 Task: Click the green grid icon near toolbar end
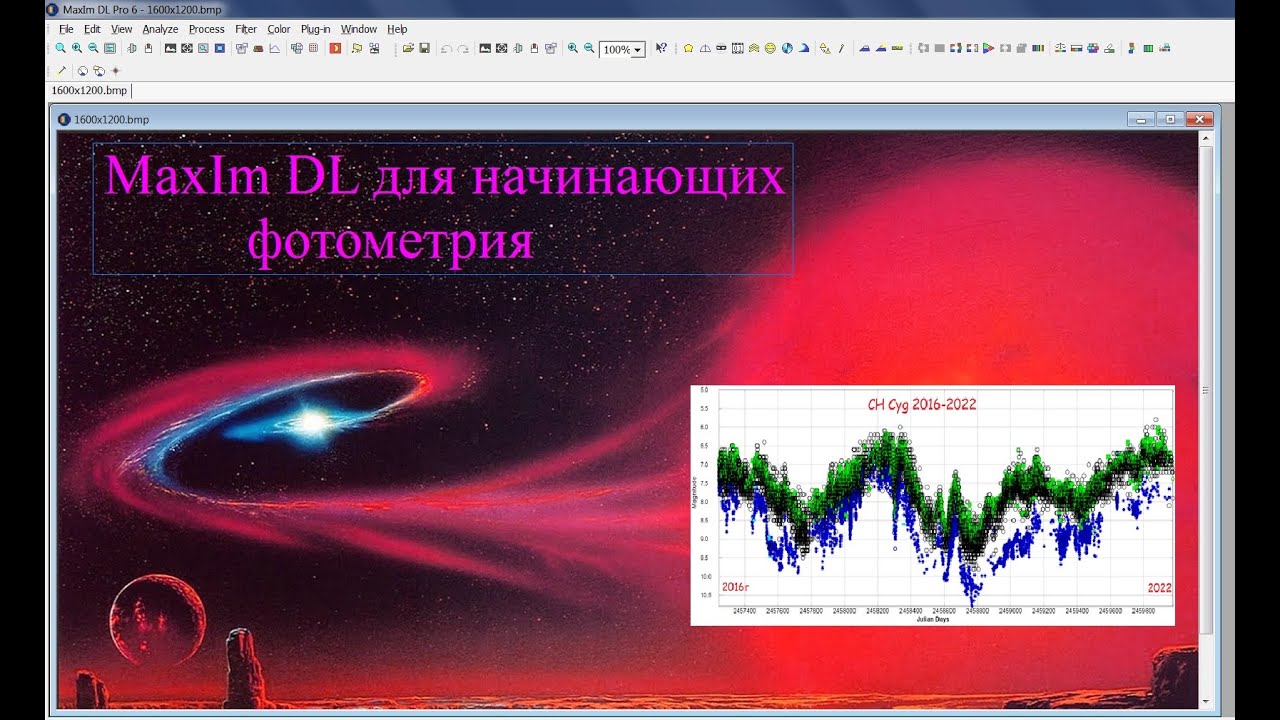(1148, 48)
